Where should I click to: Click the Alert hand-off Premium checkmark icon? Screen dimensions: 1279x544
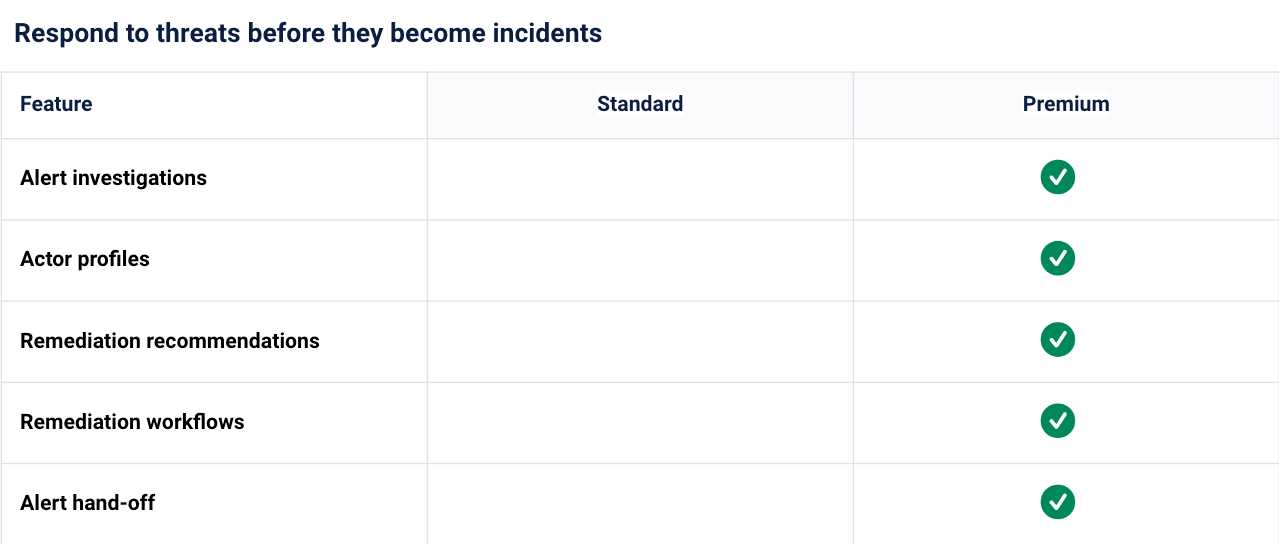1057,502
